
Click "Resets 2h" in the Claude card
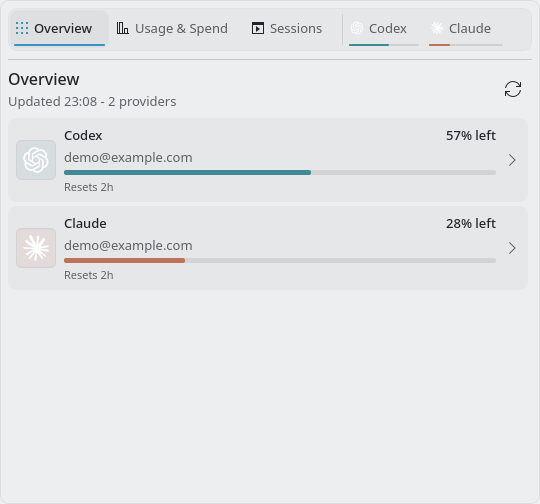[x=89, y=276]
